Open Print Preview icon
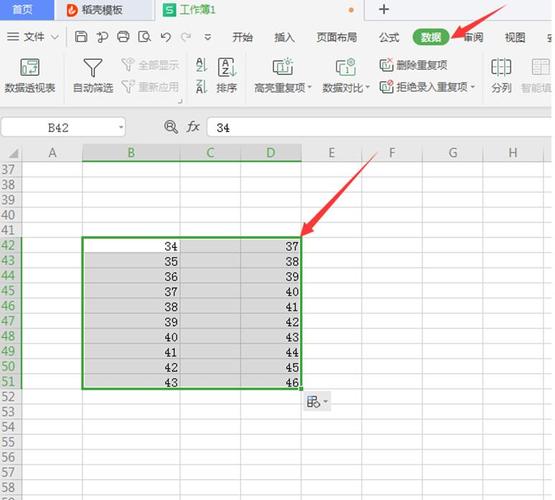 (x=144, y=36)
